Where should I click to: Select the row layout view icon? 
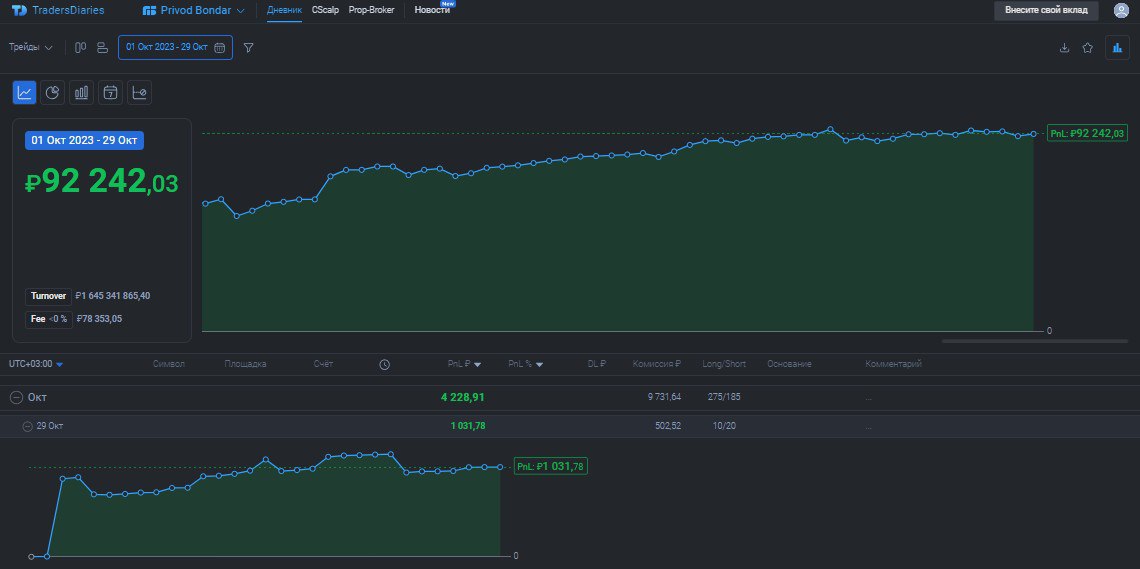[103, 47]
